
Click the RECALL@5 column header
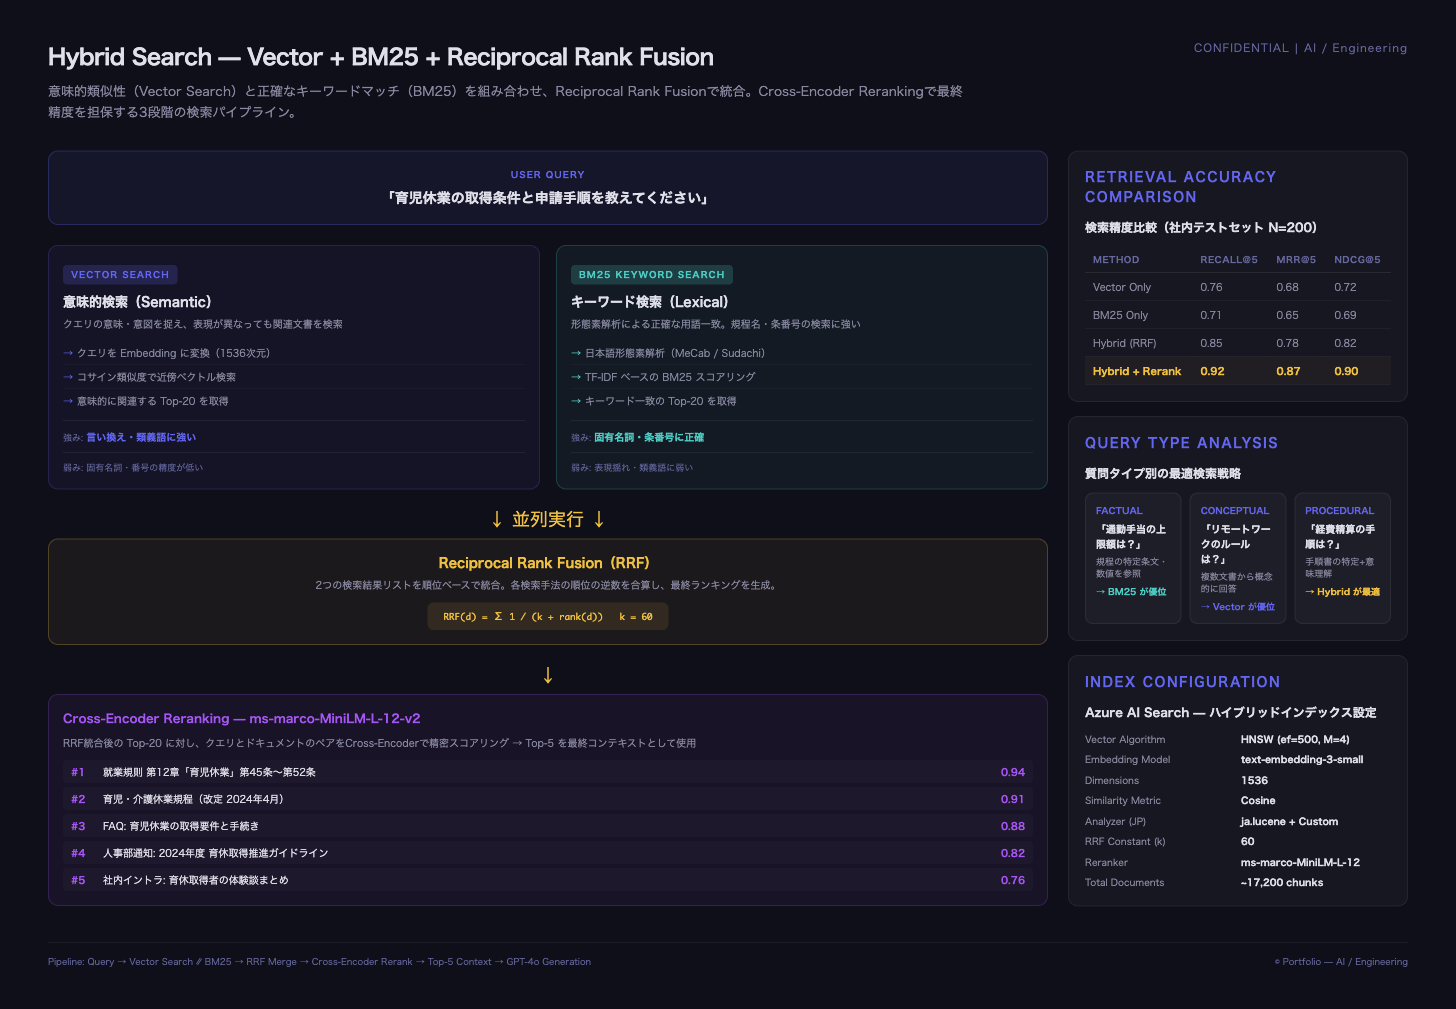tap(1228, 260)
